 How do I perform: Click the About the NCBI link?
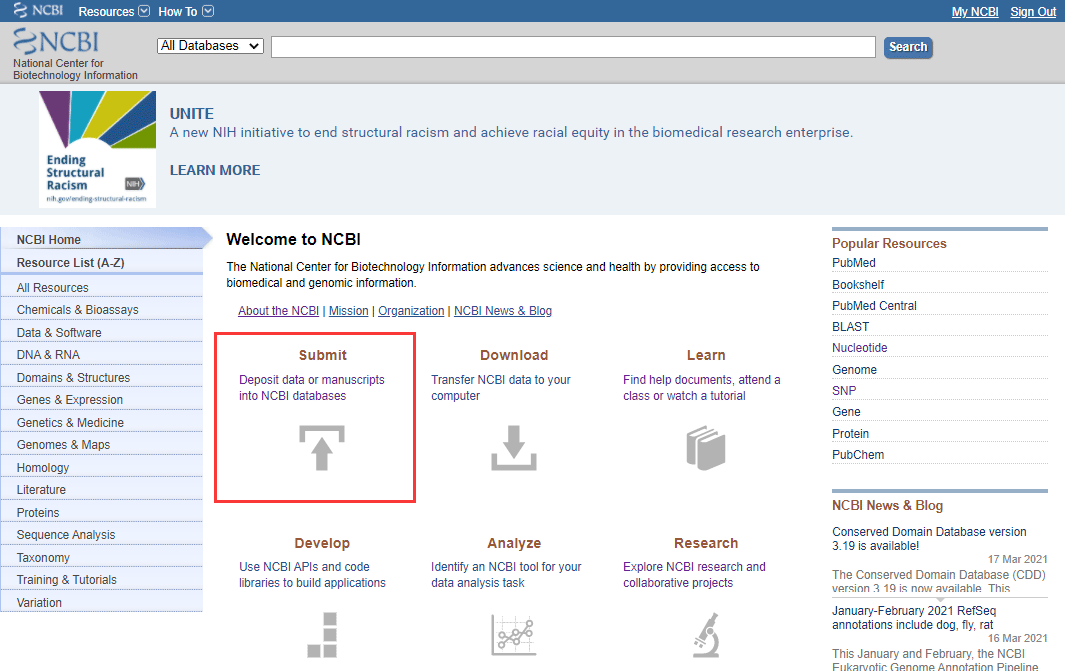(278, 310)
